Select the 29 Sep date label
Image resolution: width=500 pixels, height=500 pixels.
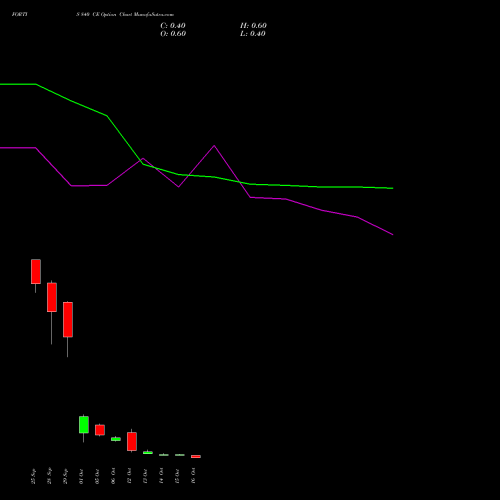pos(65,476)
